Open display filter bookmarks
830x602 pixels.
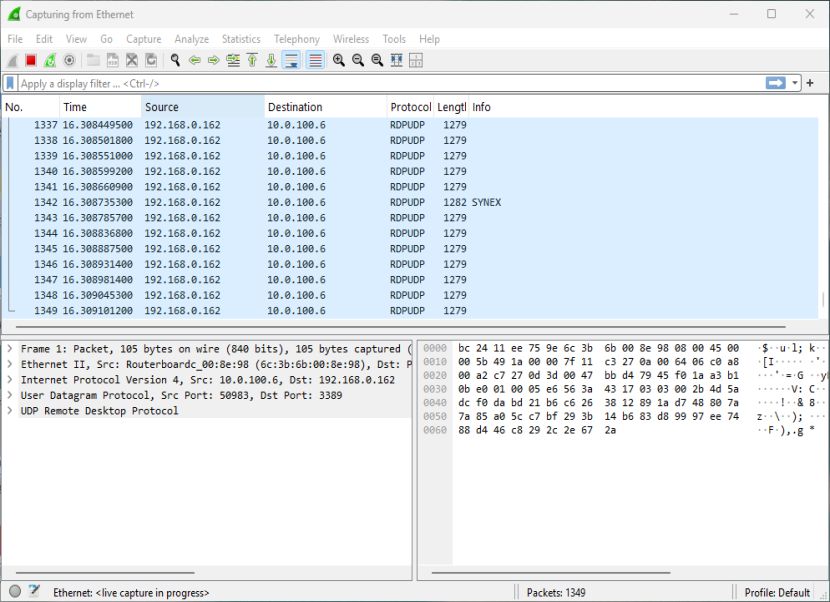[10, 83]
